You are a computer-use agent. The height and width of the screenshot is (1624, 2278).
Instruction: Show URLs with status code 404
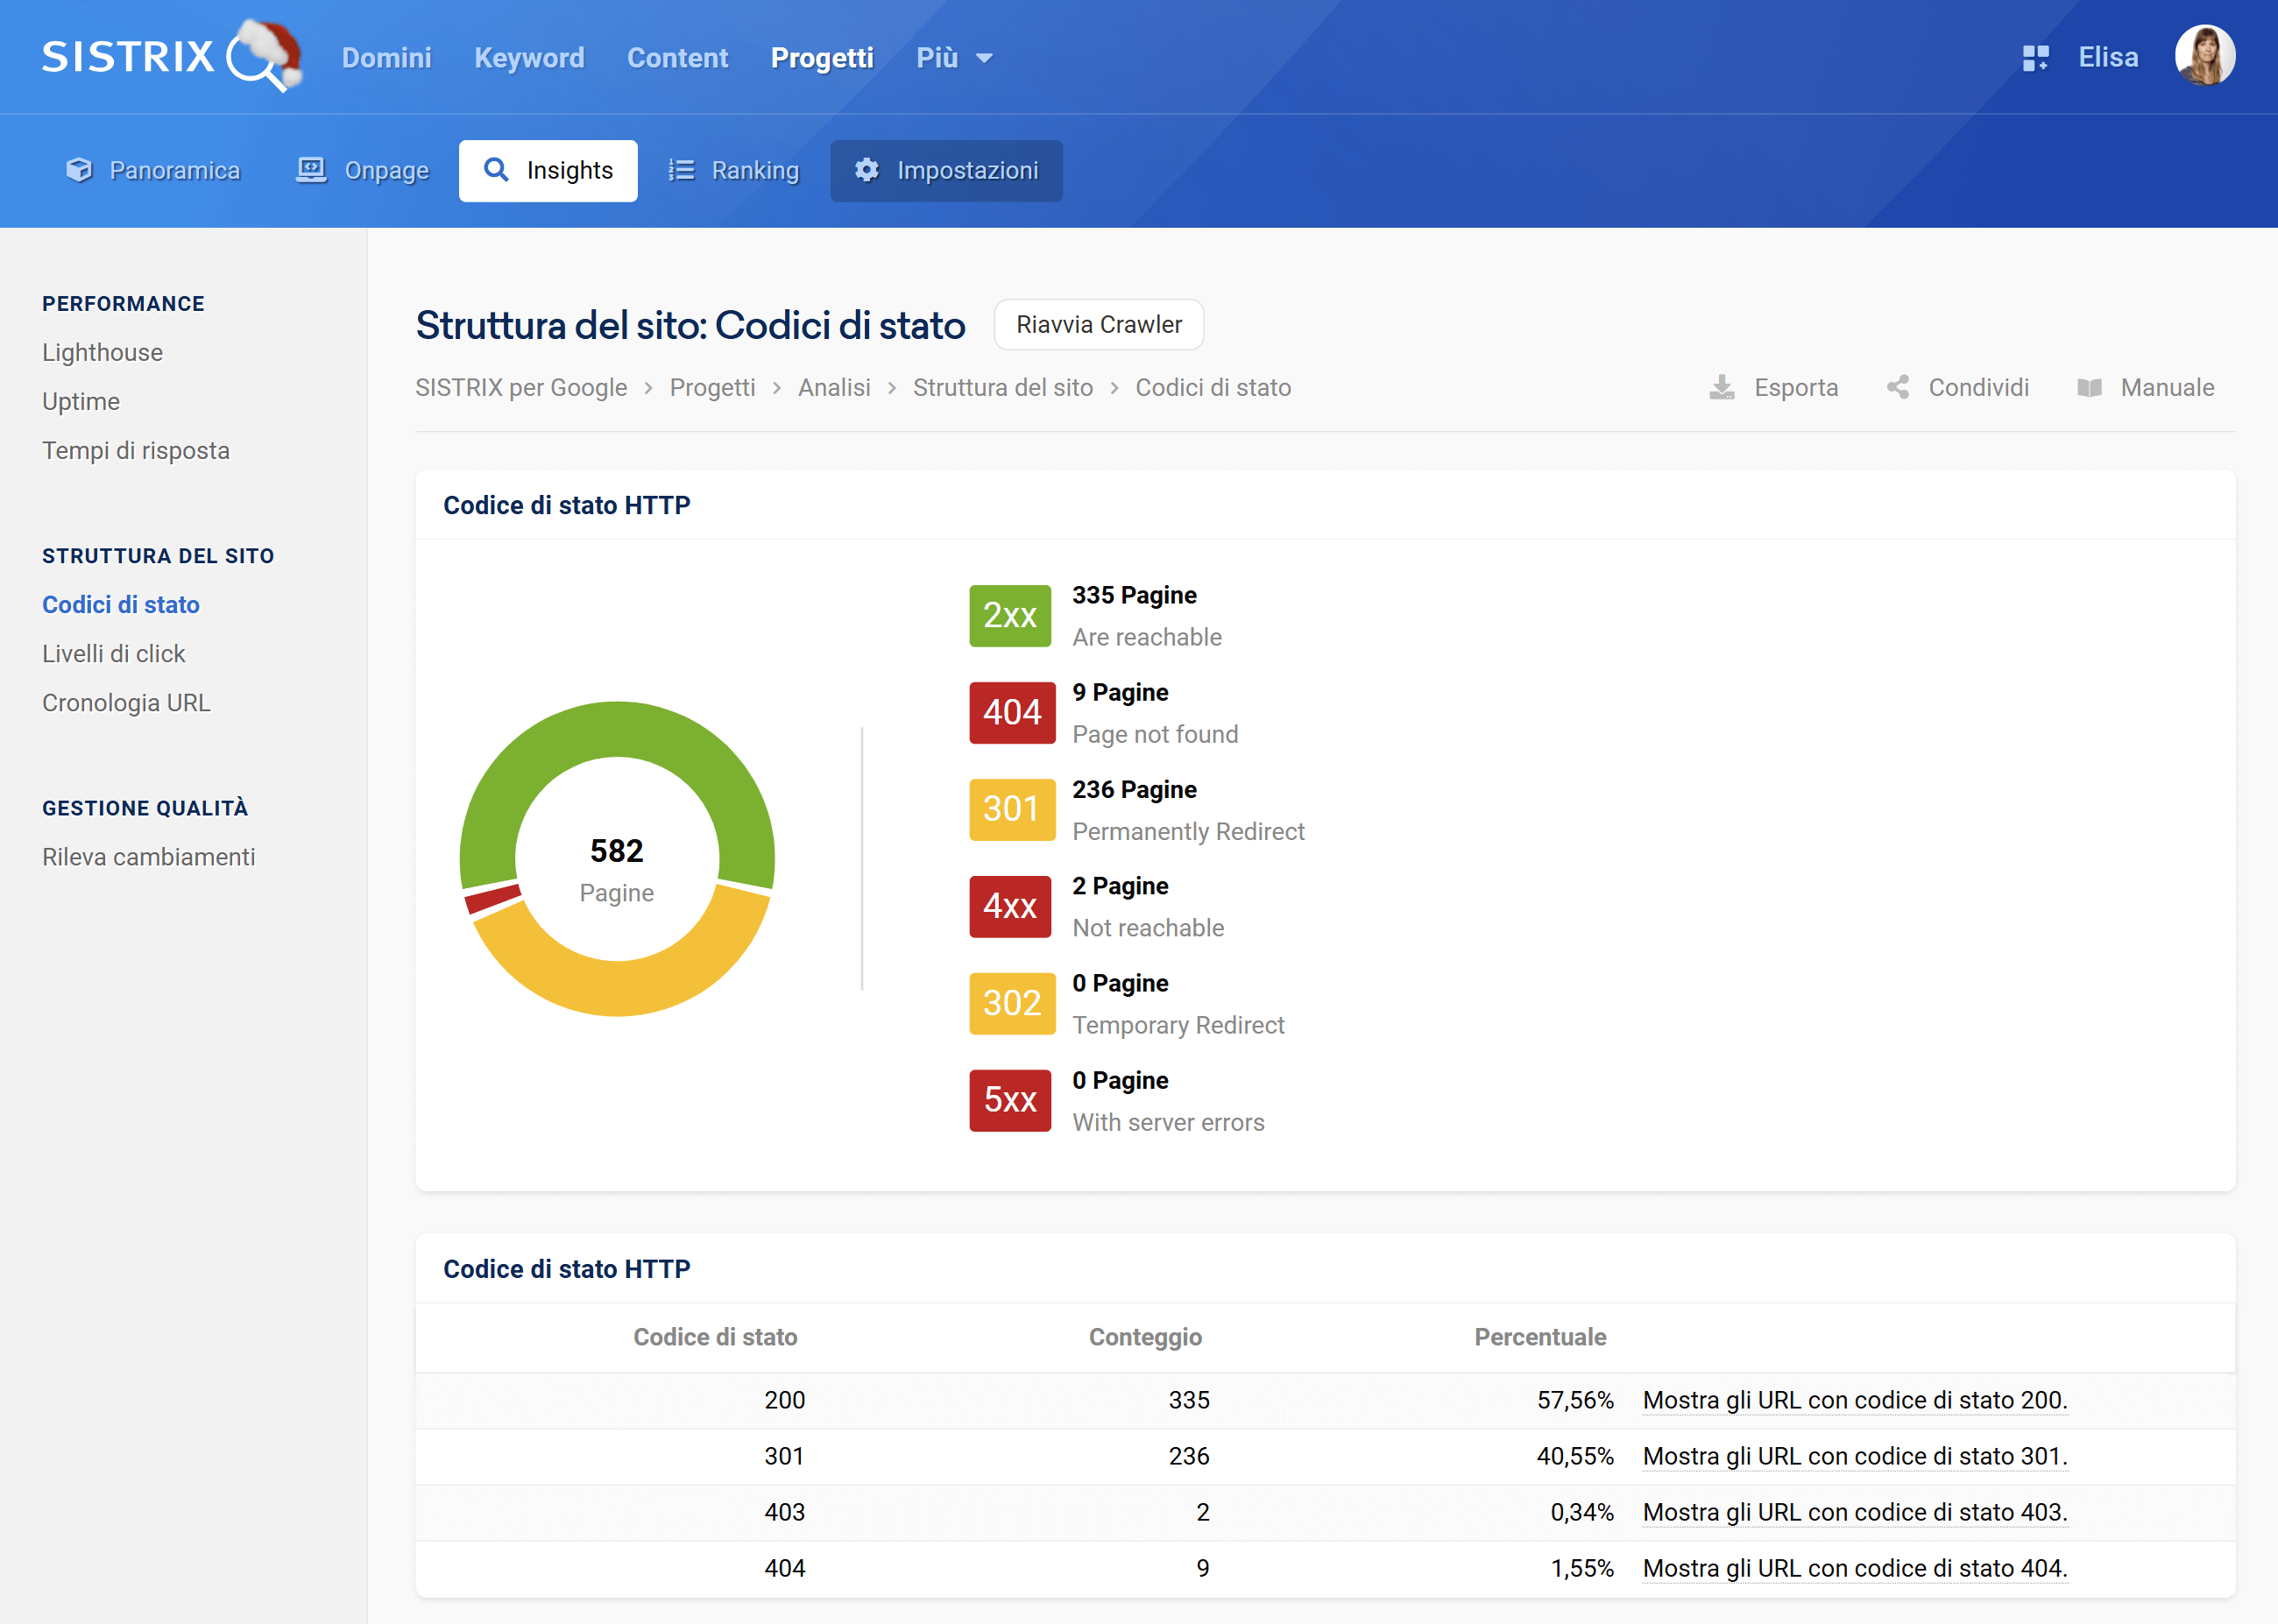point(1854,1568)
